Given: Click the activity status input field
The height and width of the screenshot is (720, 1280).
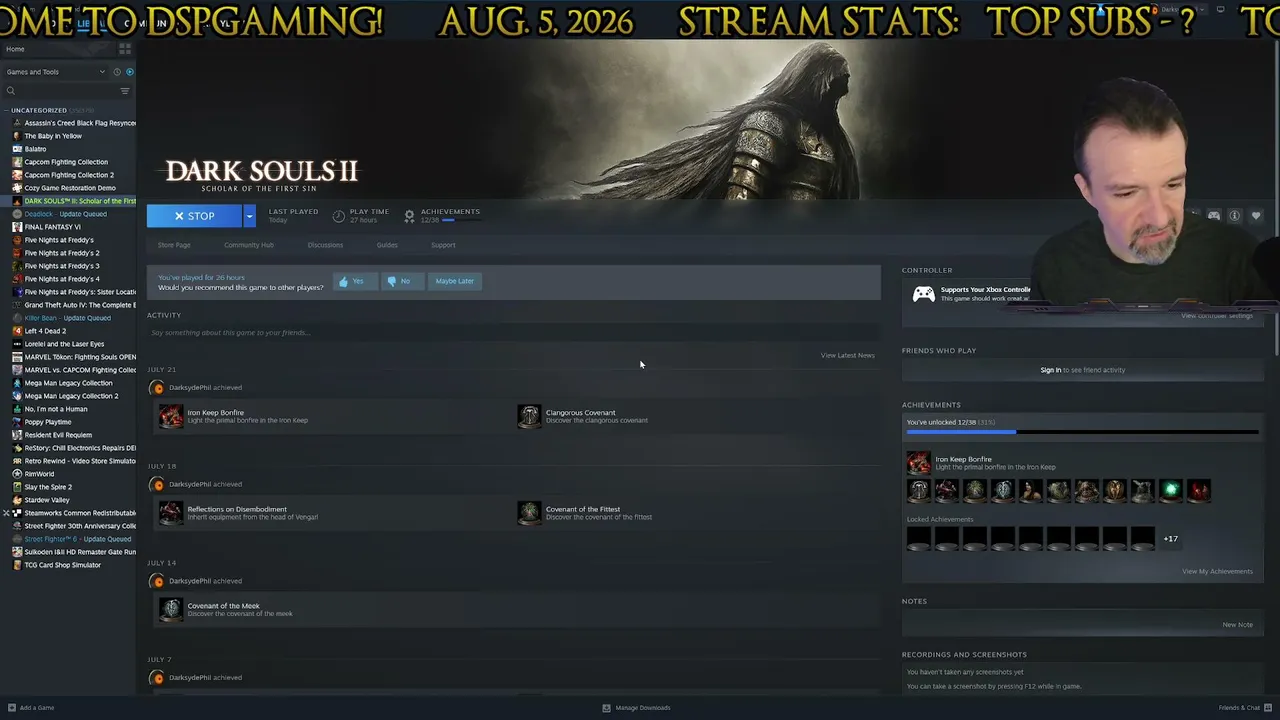Looking at the screenshot, I should [513, 332].
